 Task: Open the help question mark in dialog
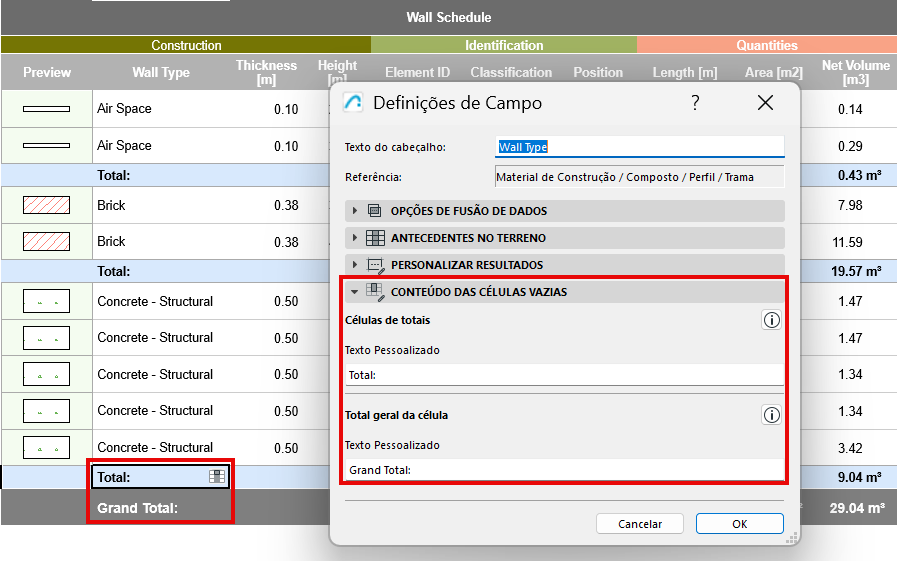point(695,103)
